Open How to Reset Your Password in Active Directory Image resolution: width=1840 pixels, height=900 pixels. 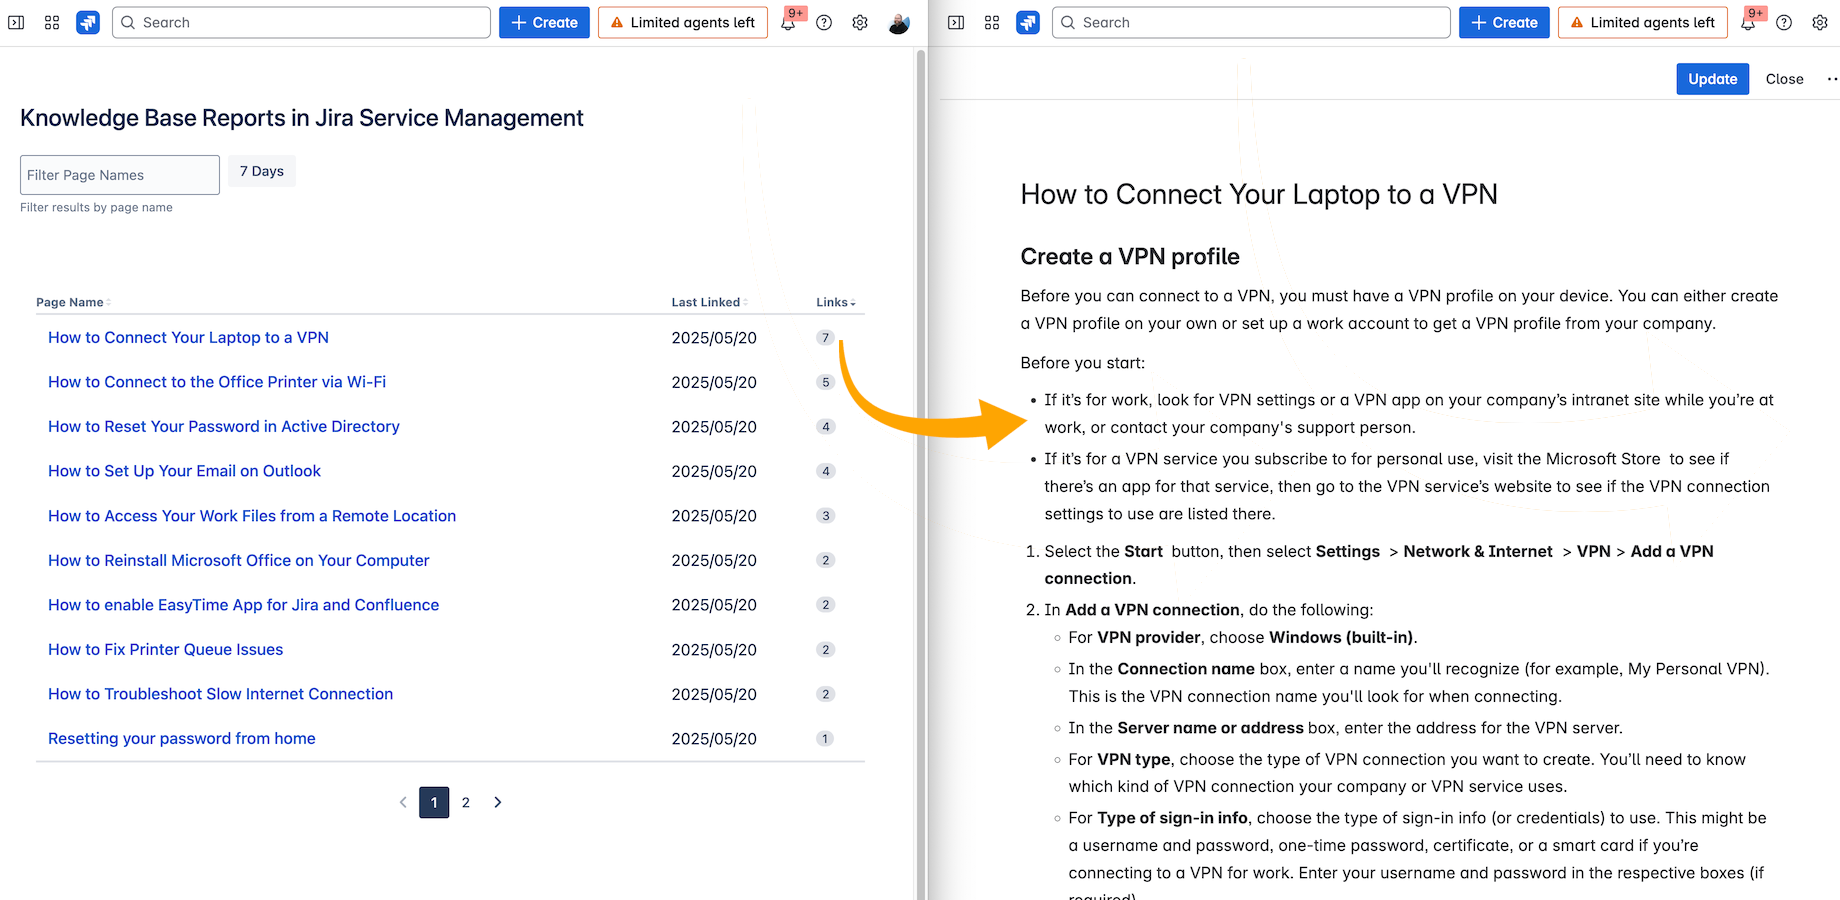[x=224, y=426]
